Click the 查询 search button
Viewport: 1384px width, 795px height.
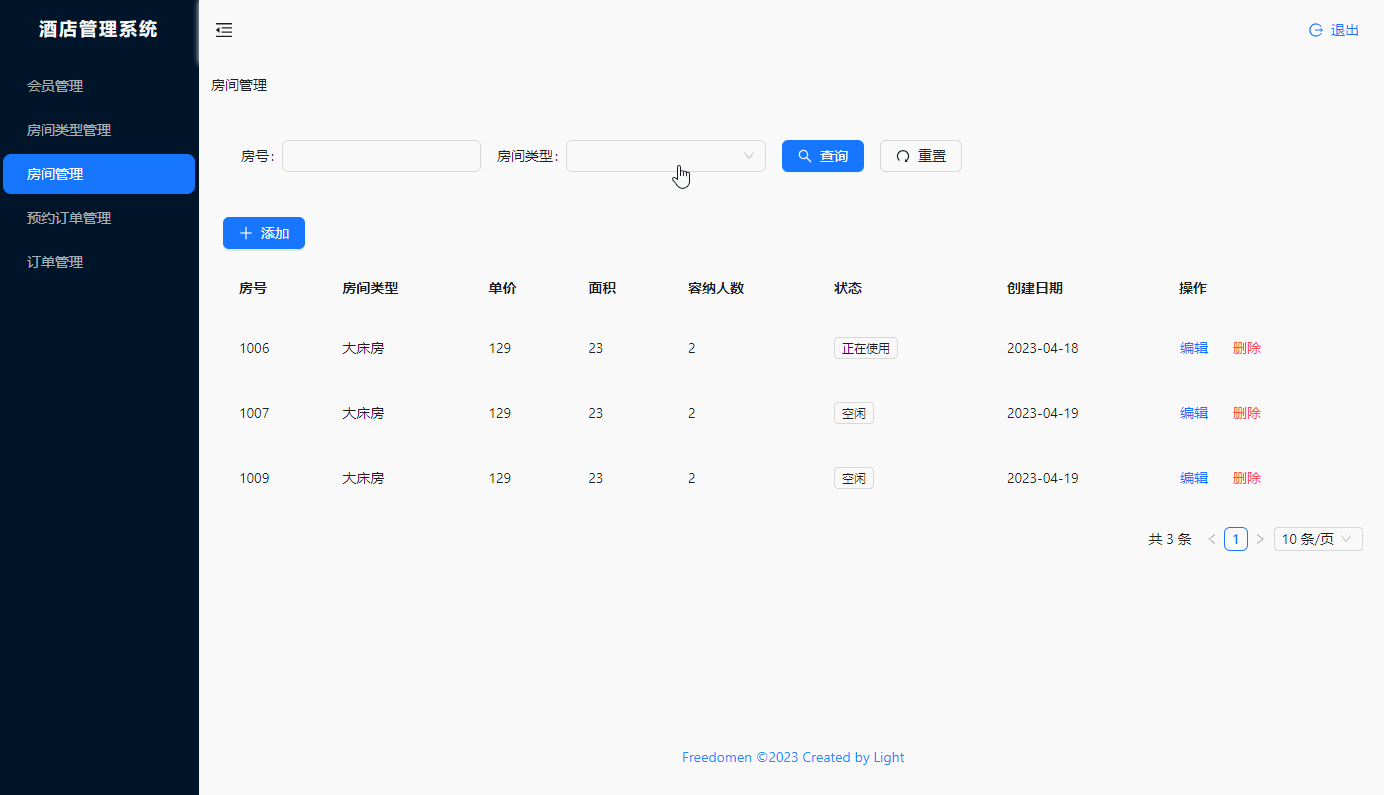tap(823, 156)
